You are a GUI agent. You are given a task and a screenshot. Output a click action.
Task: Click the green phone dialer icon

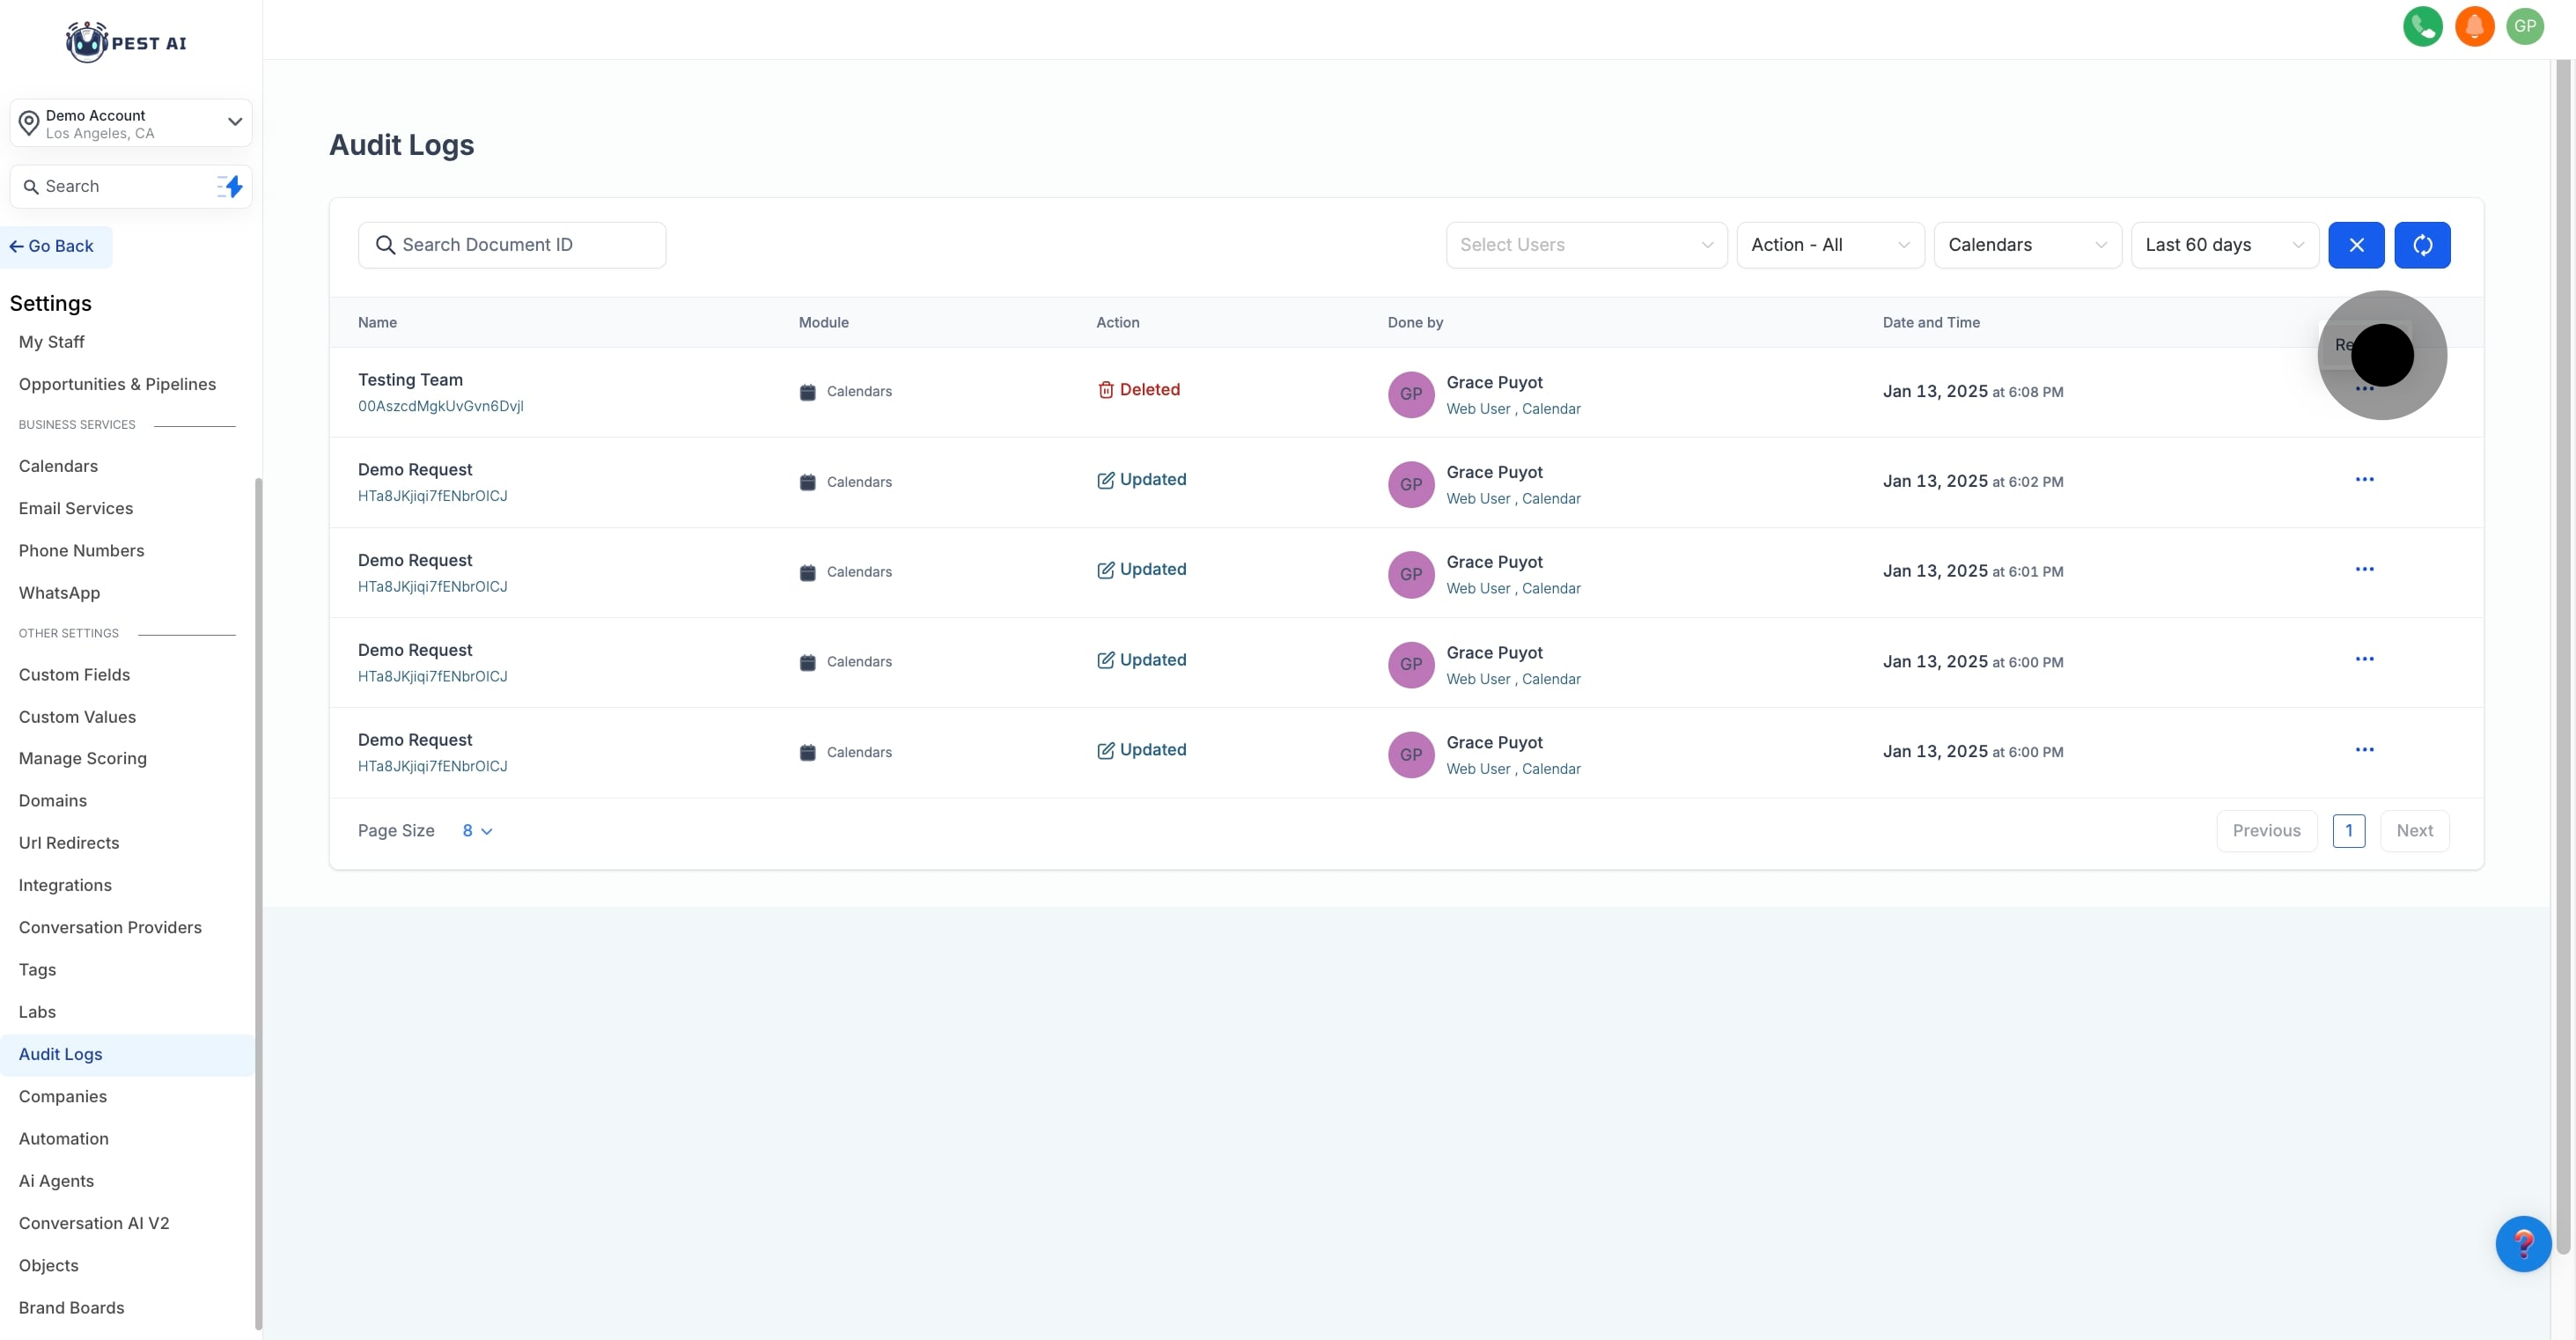click(2422, 27)
